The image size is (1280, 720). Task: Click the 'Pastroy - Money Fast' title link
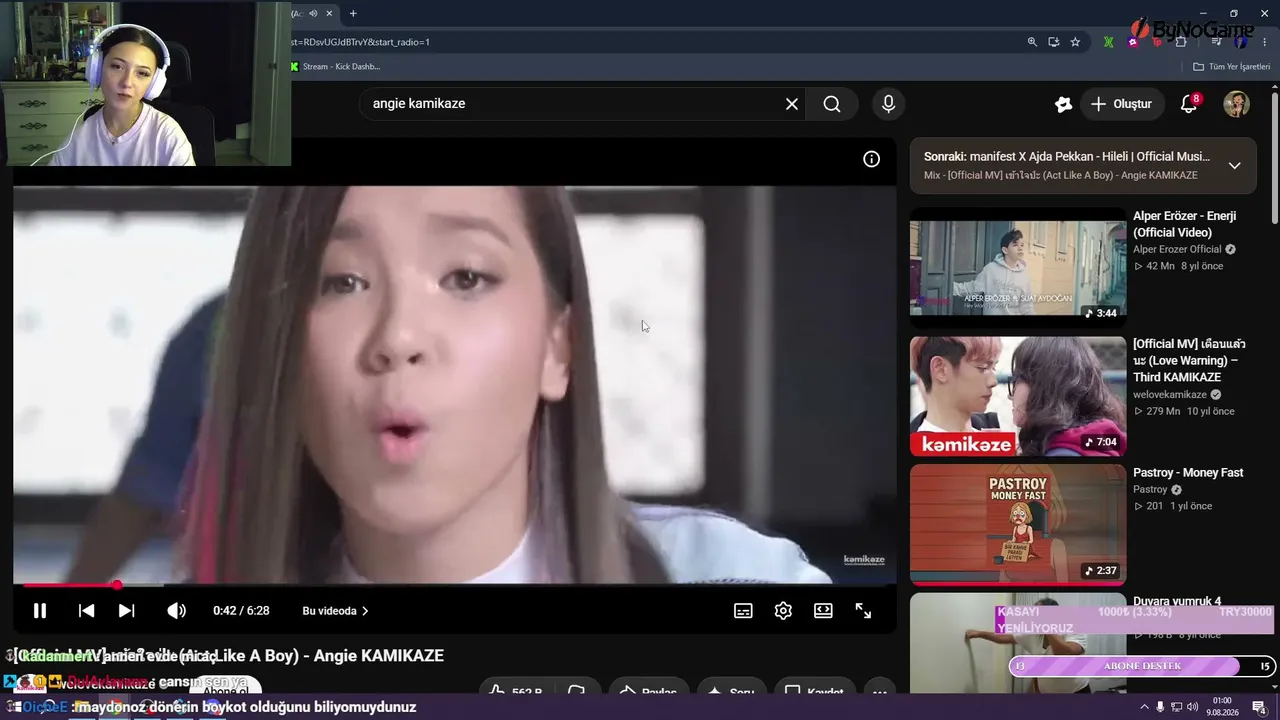[1188, 472]
